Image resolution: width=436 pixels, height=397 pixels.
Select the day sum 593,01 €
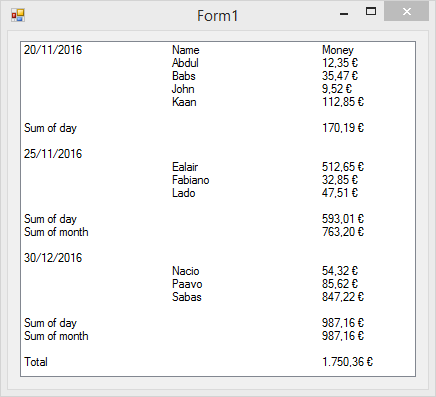tap(343, 219)
